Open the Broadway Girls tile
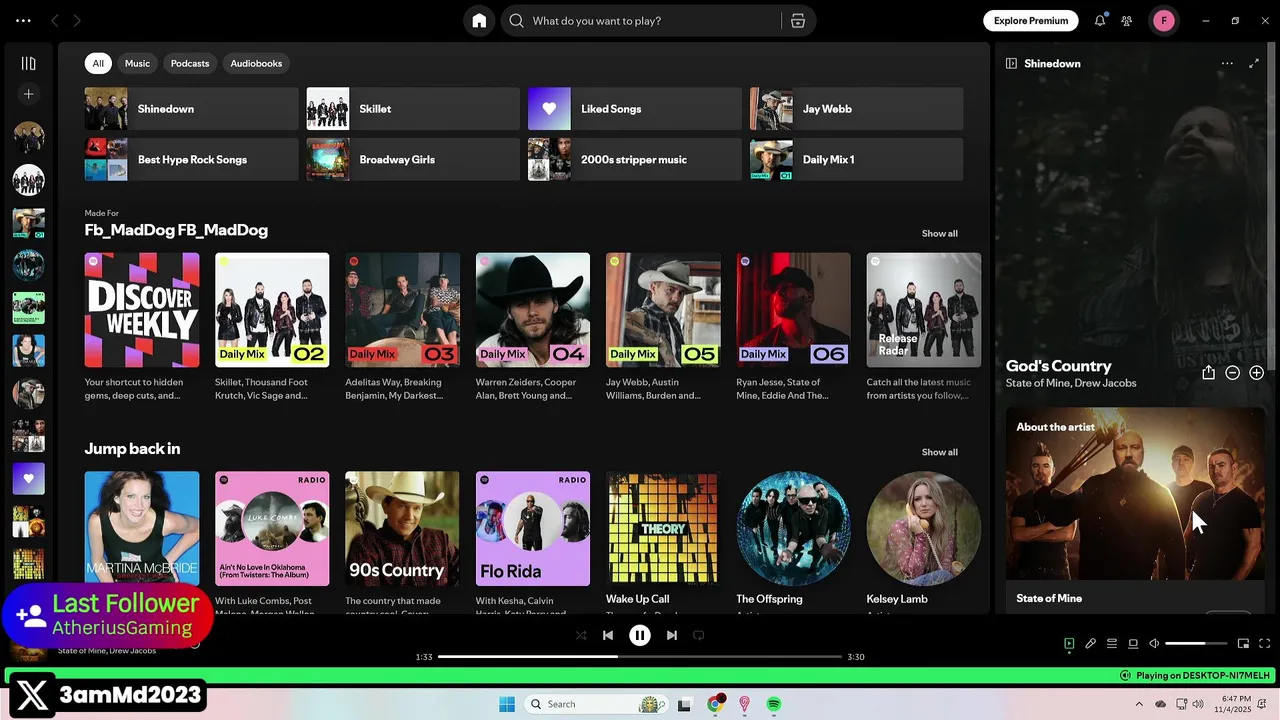This screenshot has height=720, width=1280. click(x=413, y=159)
